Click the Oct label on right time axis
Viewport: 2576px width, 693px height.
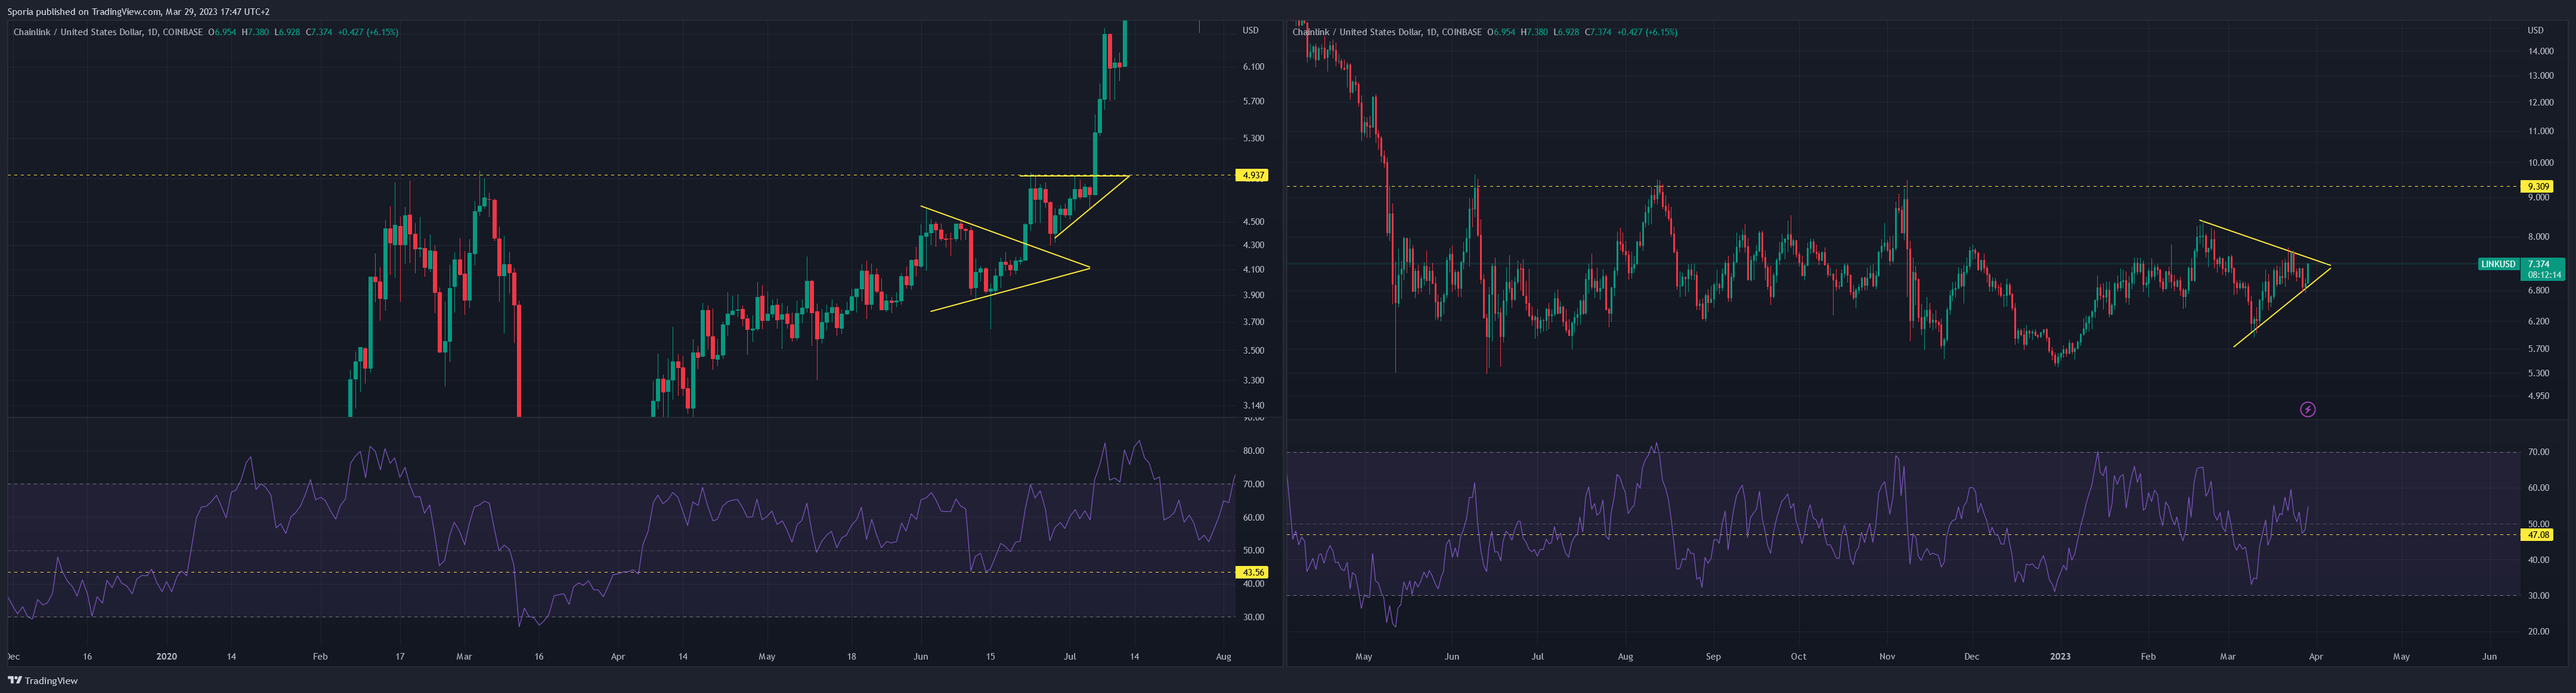[1798, 657]
